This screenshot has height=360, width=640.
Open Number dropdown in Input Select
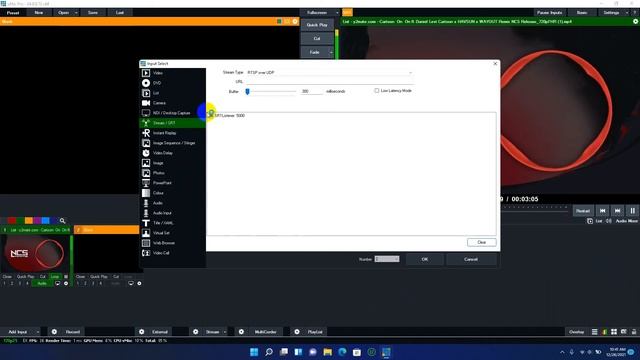[387, 259]
